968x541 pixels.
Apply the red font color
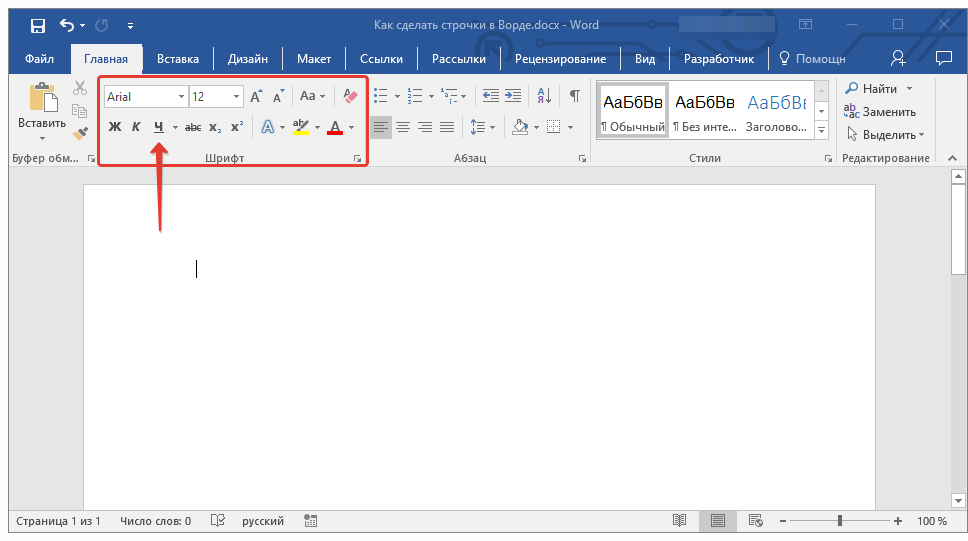point(335,127)
